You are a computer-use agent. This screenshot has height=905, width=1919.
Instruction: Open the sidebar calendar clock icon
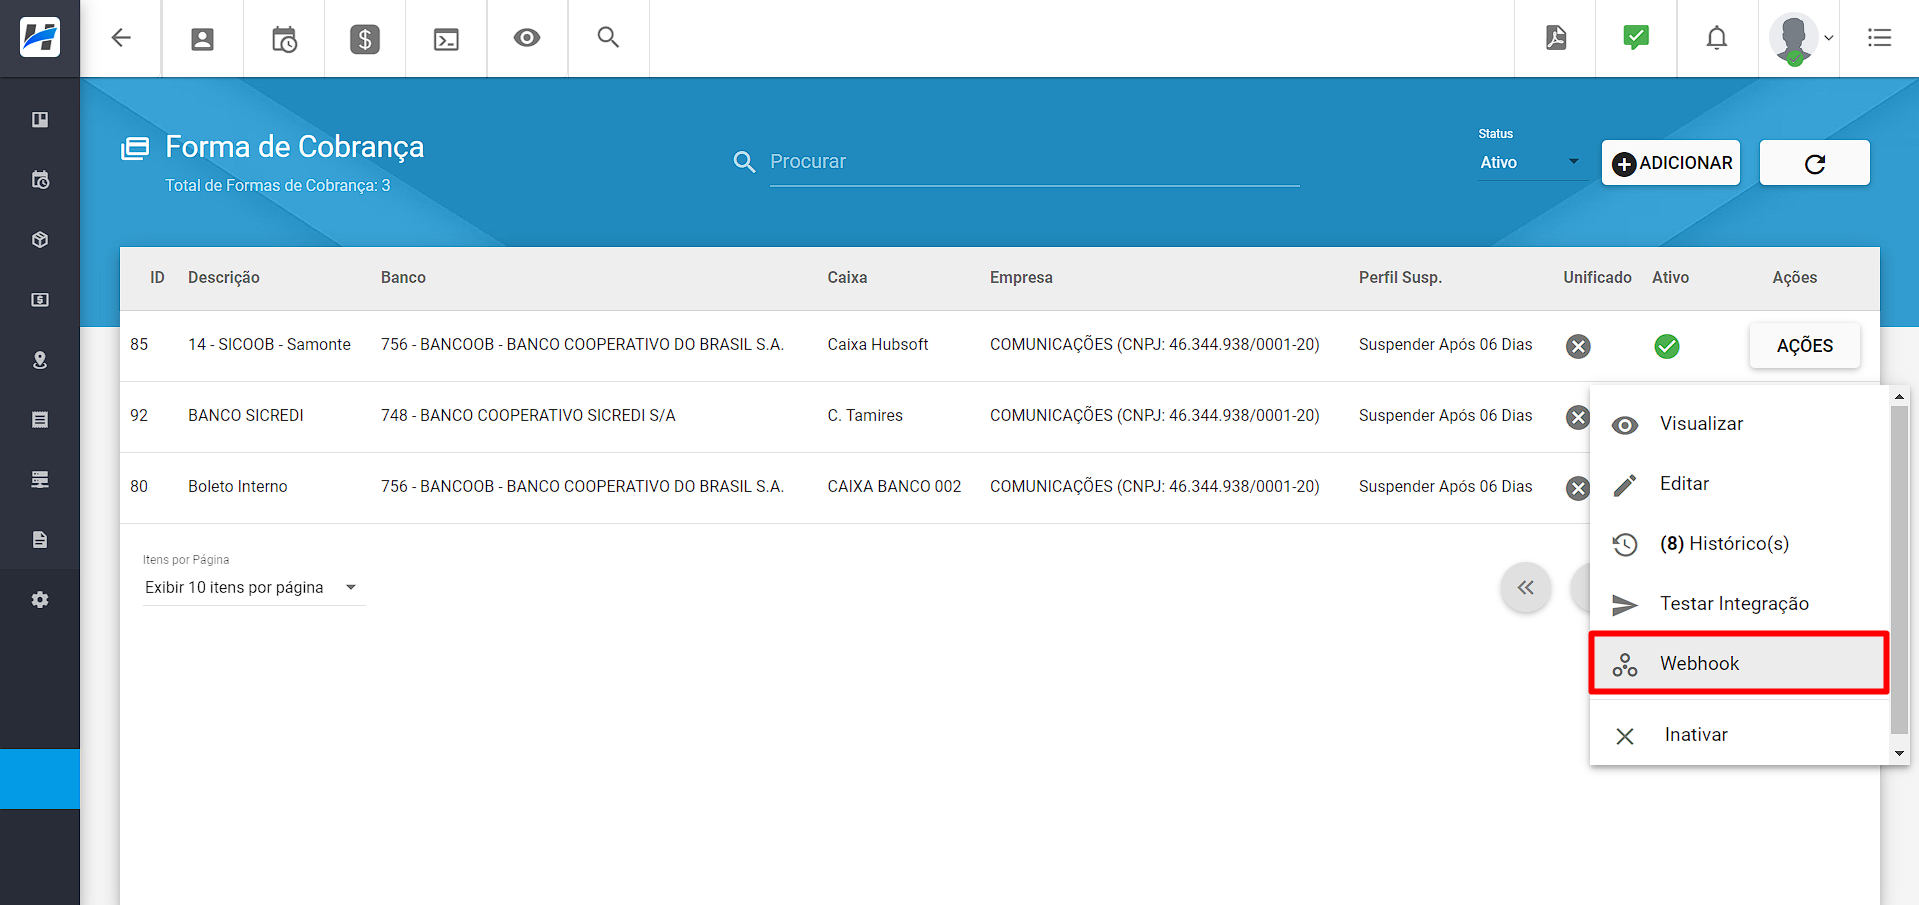[x=40, y=180]
